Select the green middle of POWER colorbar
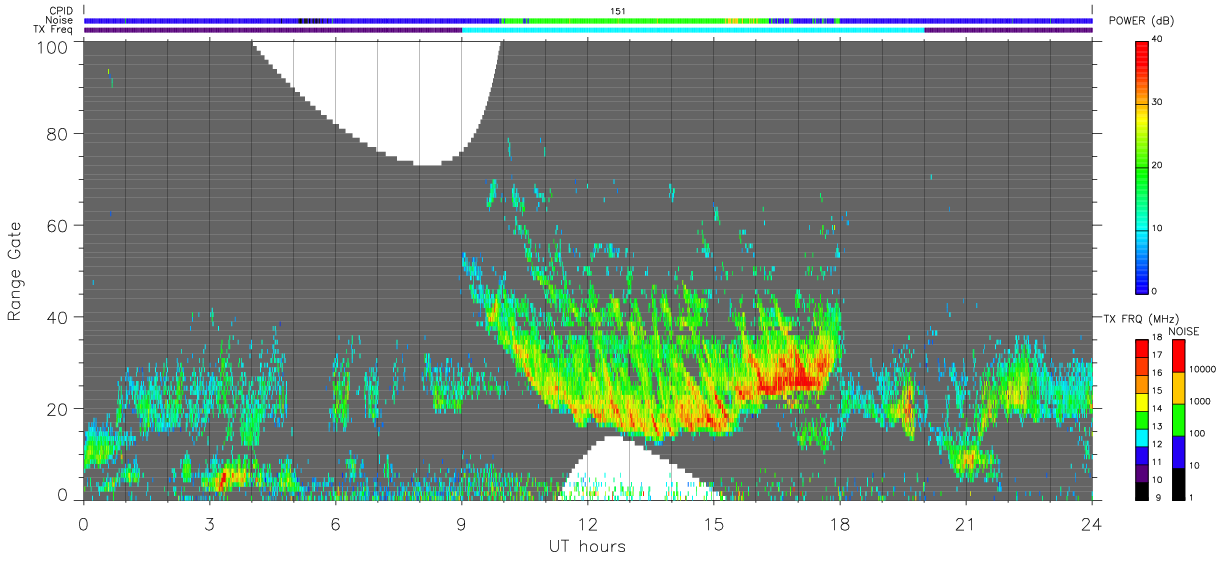The image size is (1228, 567). tap(1143, 165)
